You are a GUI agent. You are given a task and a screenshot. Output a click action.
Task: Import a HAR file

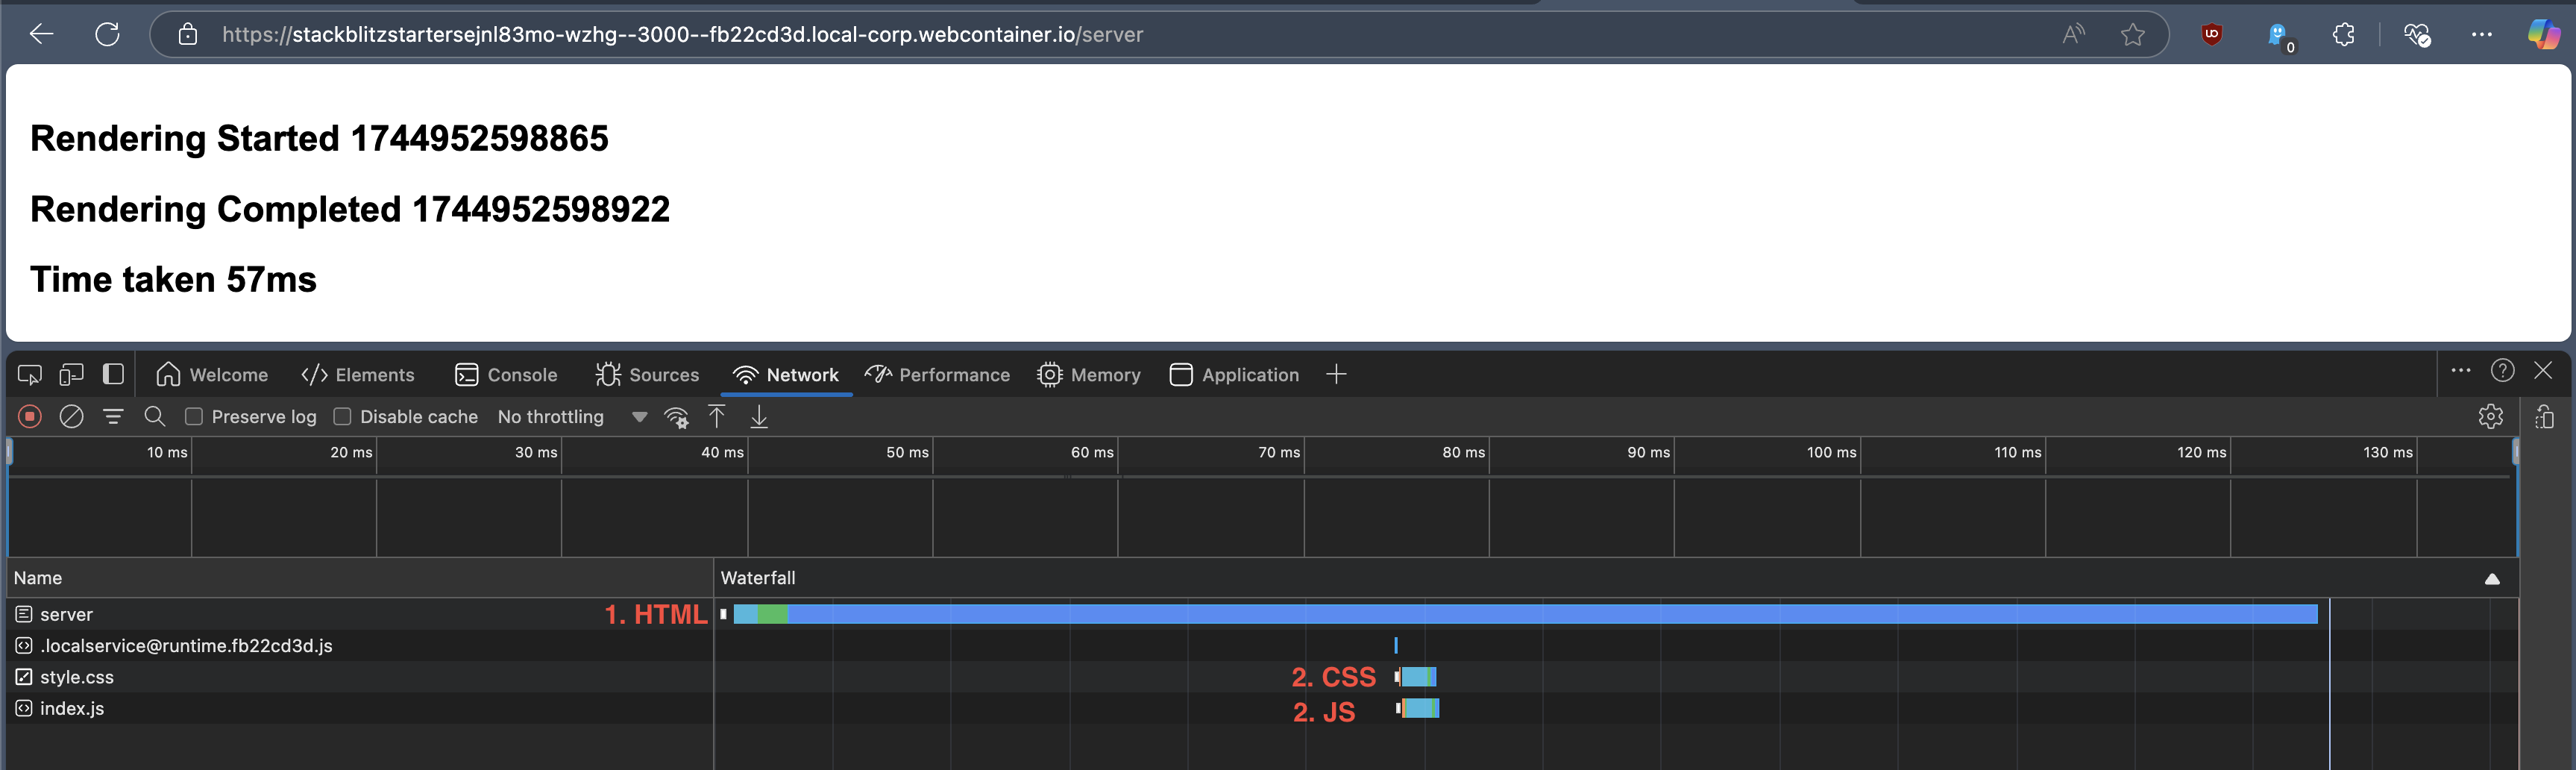click(x=717, y=417)
